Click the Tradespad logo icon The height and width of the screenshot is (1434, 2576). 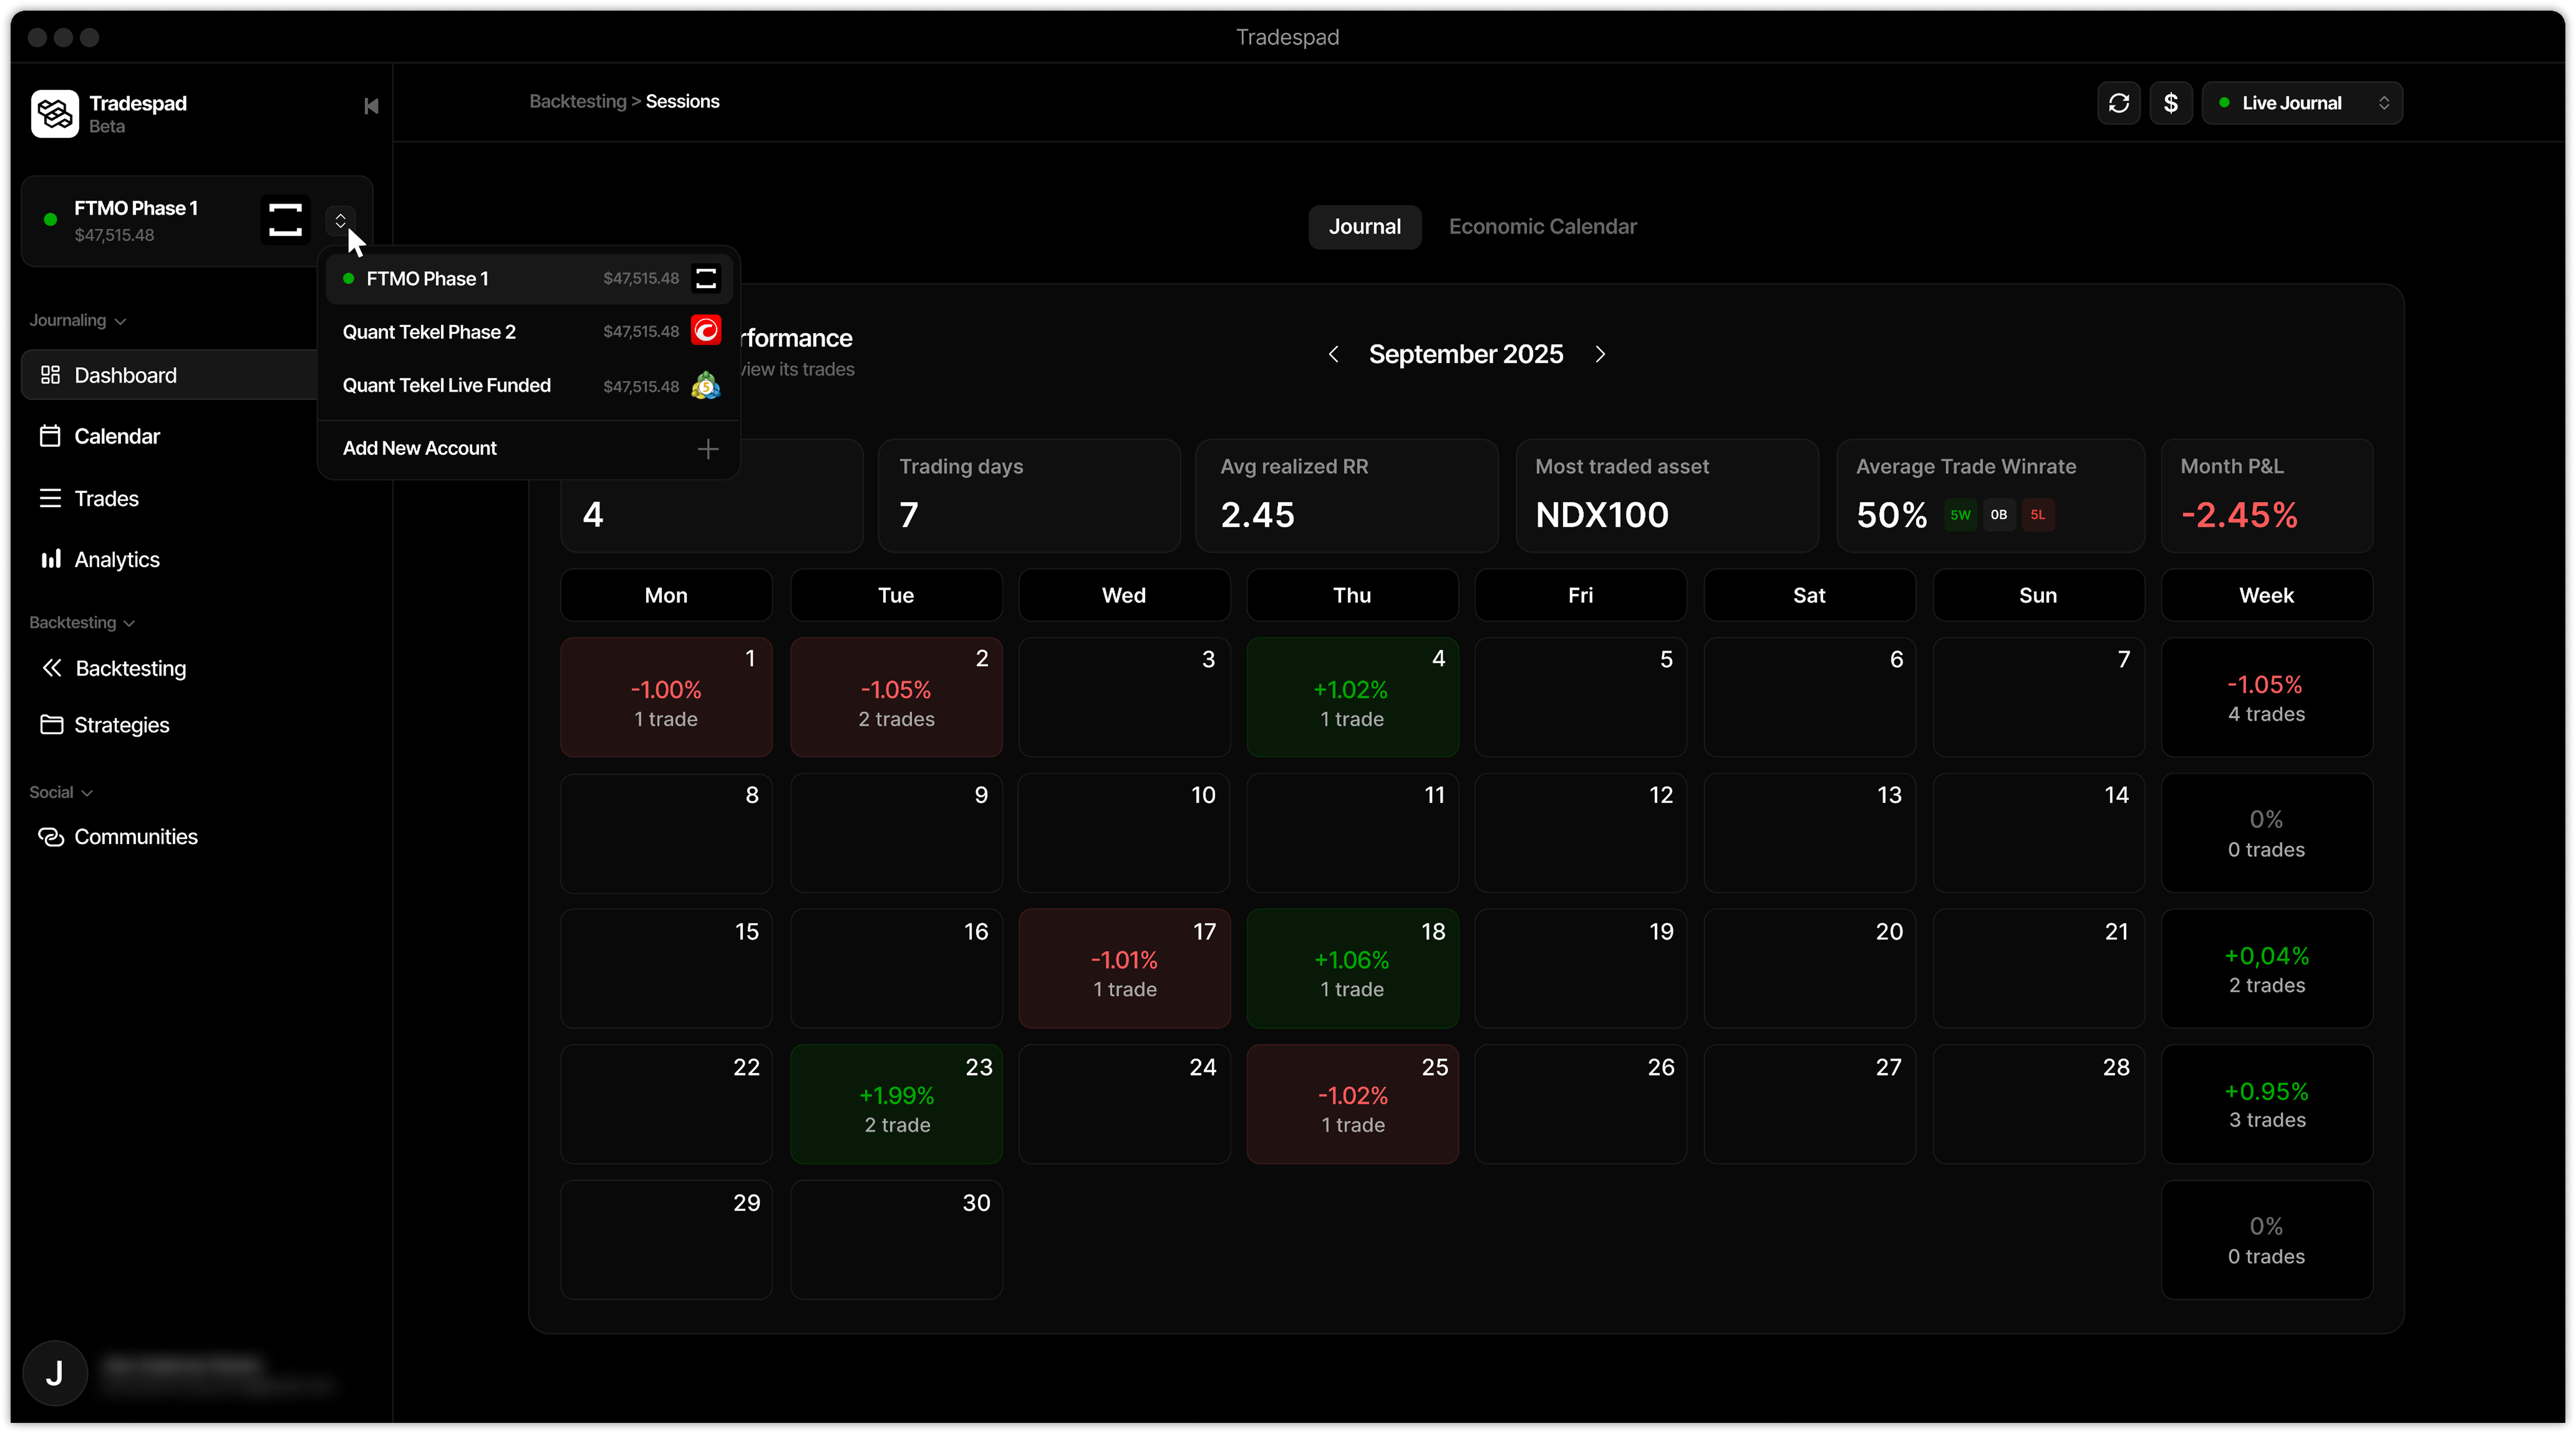pyautogui.click(x=55, y=113)
